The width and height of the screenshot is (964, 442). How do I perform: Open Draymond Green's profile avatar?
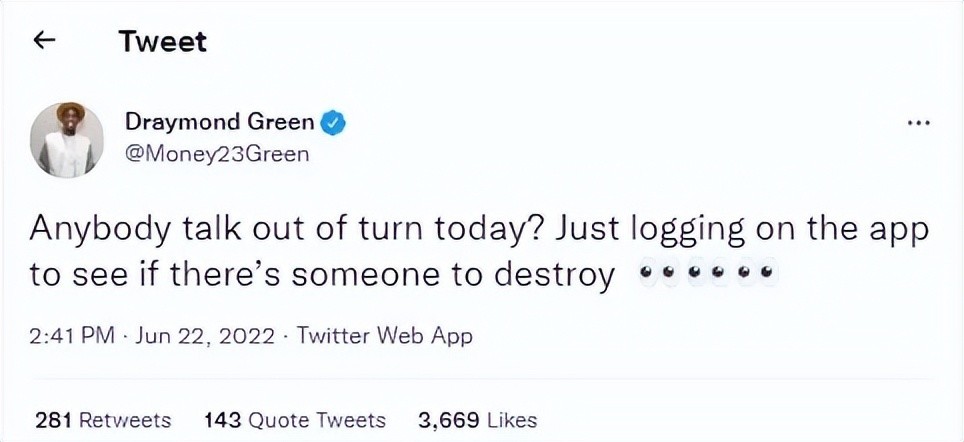pos(67,140)
